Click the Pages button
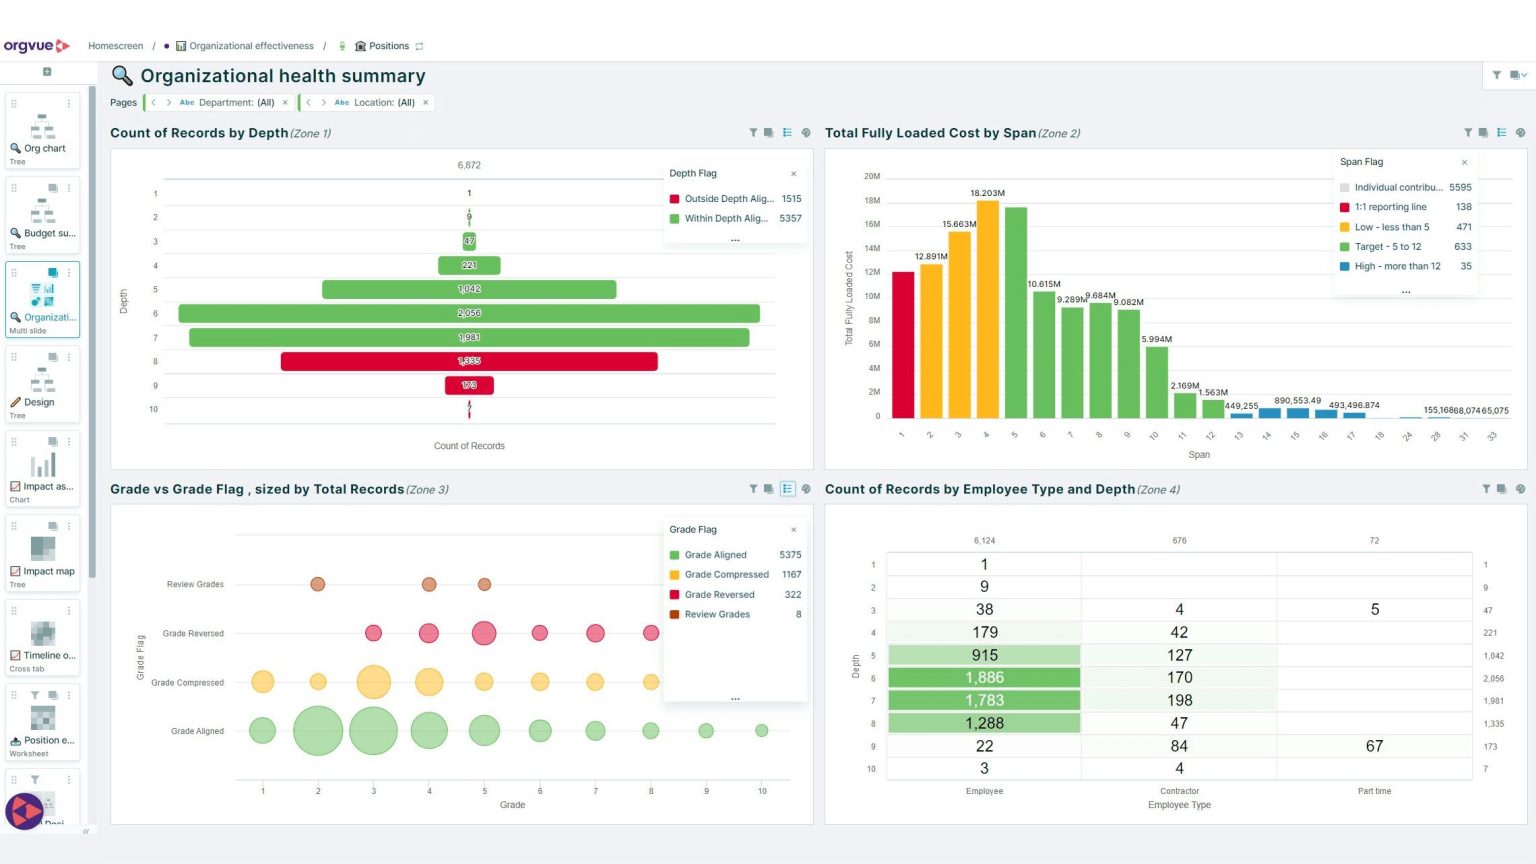This screenshot has height=864, width=1536. 123,102
